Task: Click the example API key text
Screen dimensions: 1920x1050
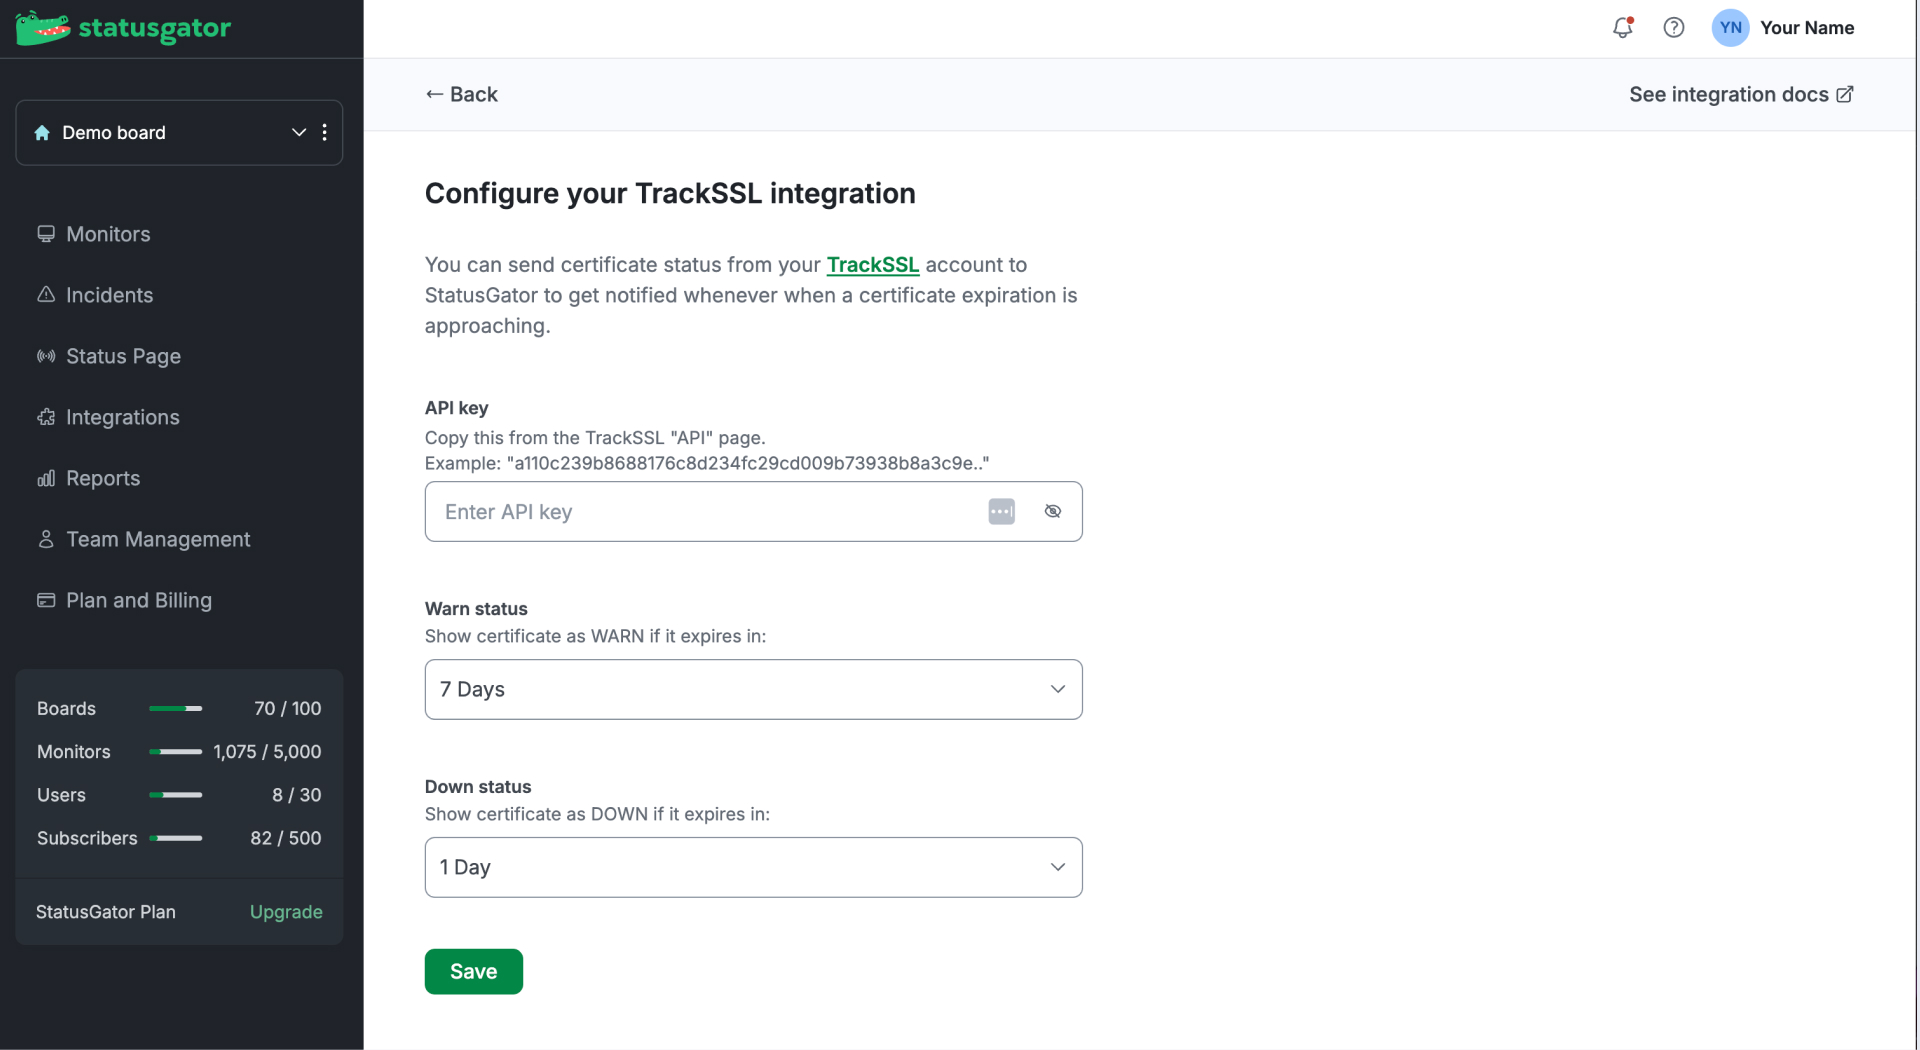Action: pyautogui.click(x=707, y=463)
